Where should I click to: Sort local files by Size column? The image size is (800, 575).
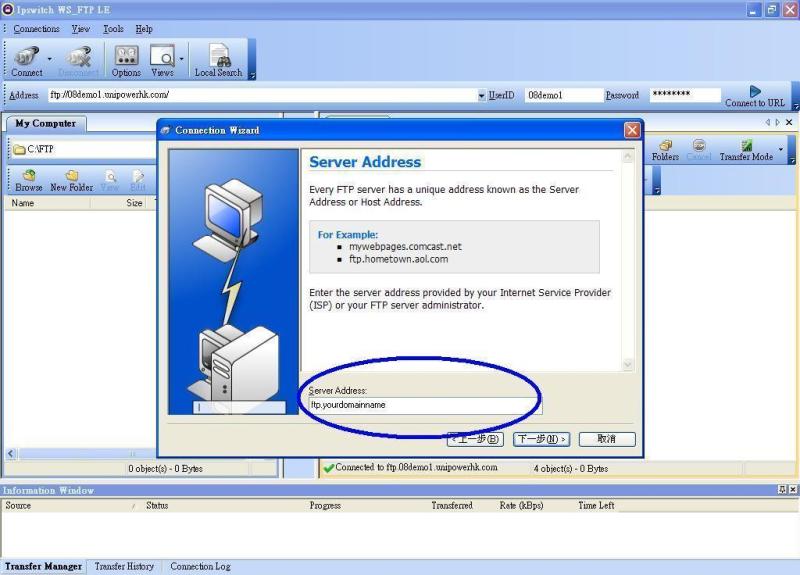click(118, 203)
